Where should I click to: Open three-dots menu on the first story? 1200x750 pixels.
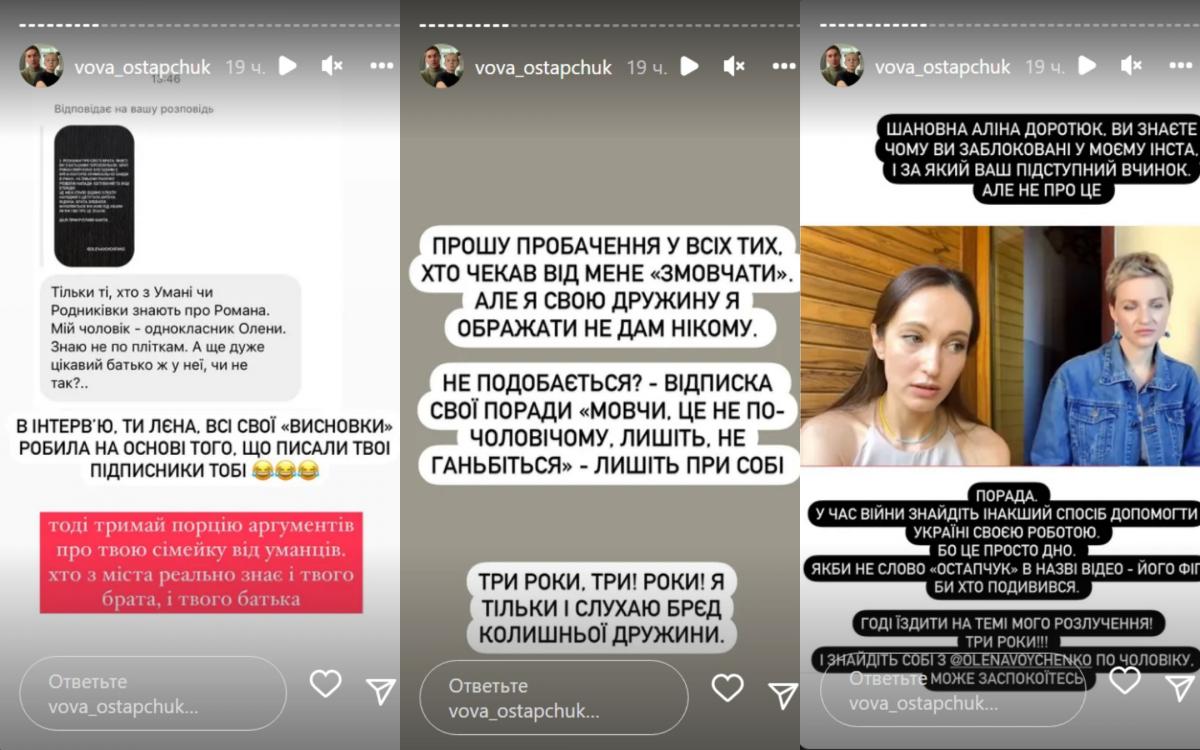click(x=382, y=66)
